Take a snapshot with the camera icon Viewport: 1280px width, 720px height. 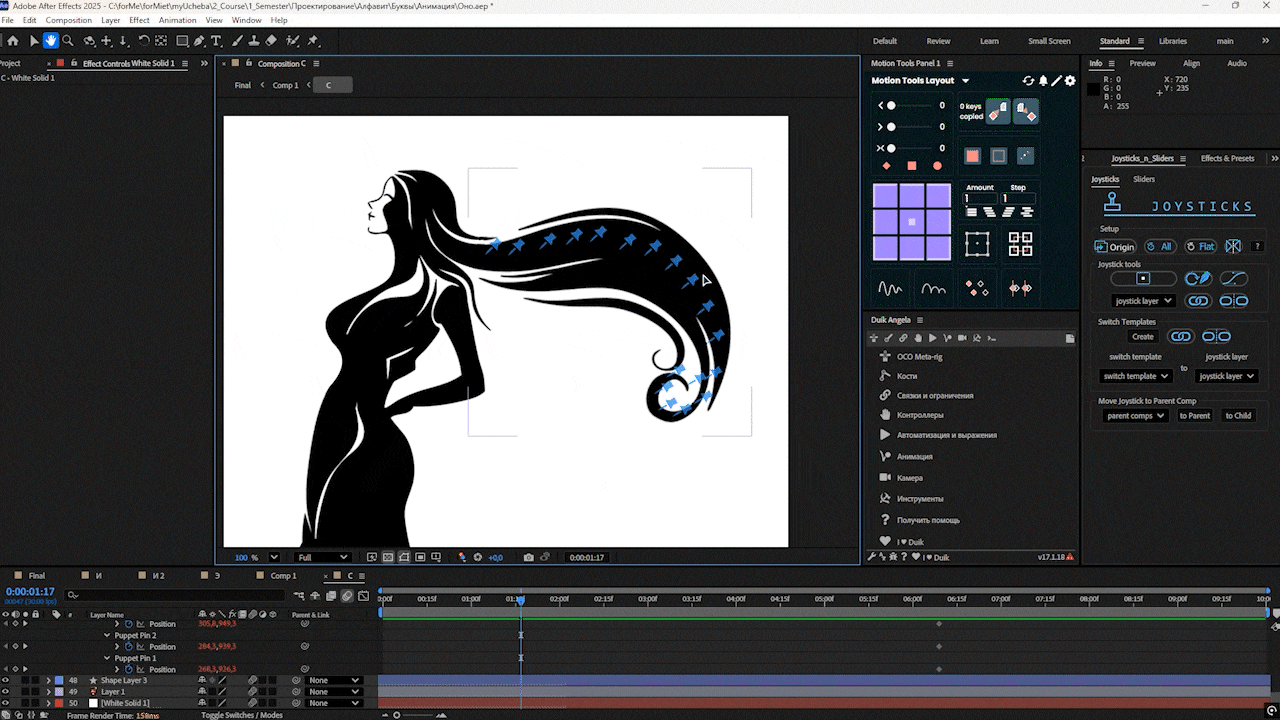529,557
